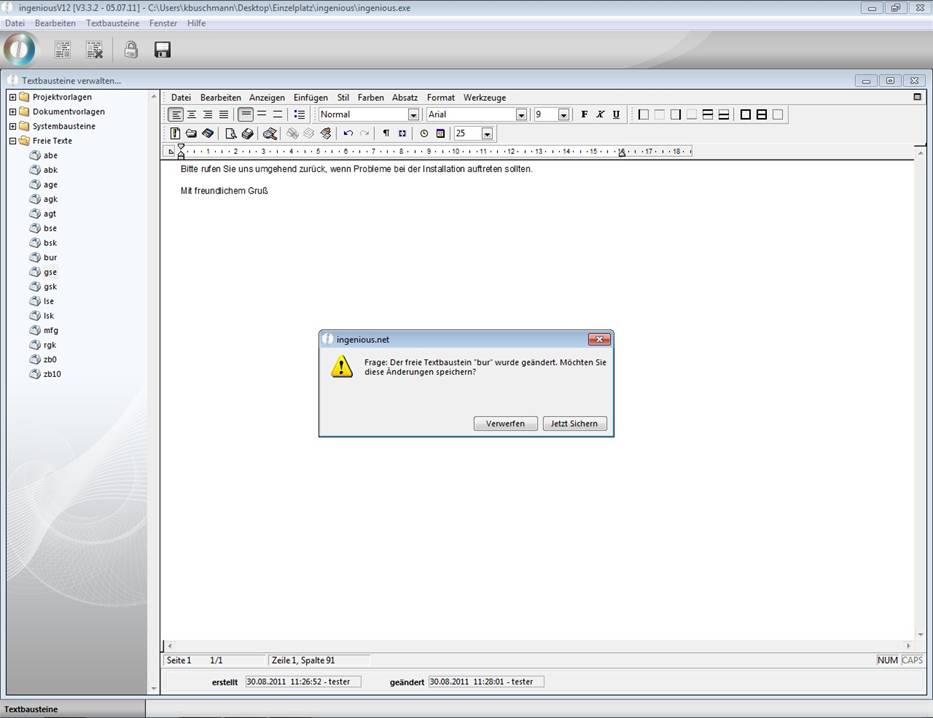The height and width of the screenshot is (718, 933).
Task: Click the undo arrow in editor toolbar
Action: click(x=348, y=133)
